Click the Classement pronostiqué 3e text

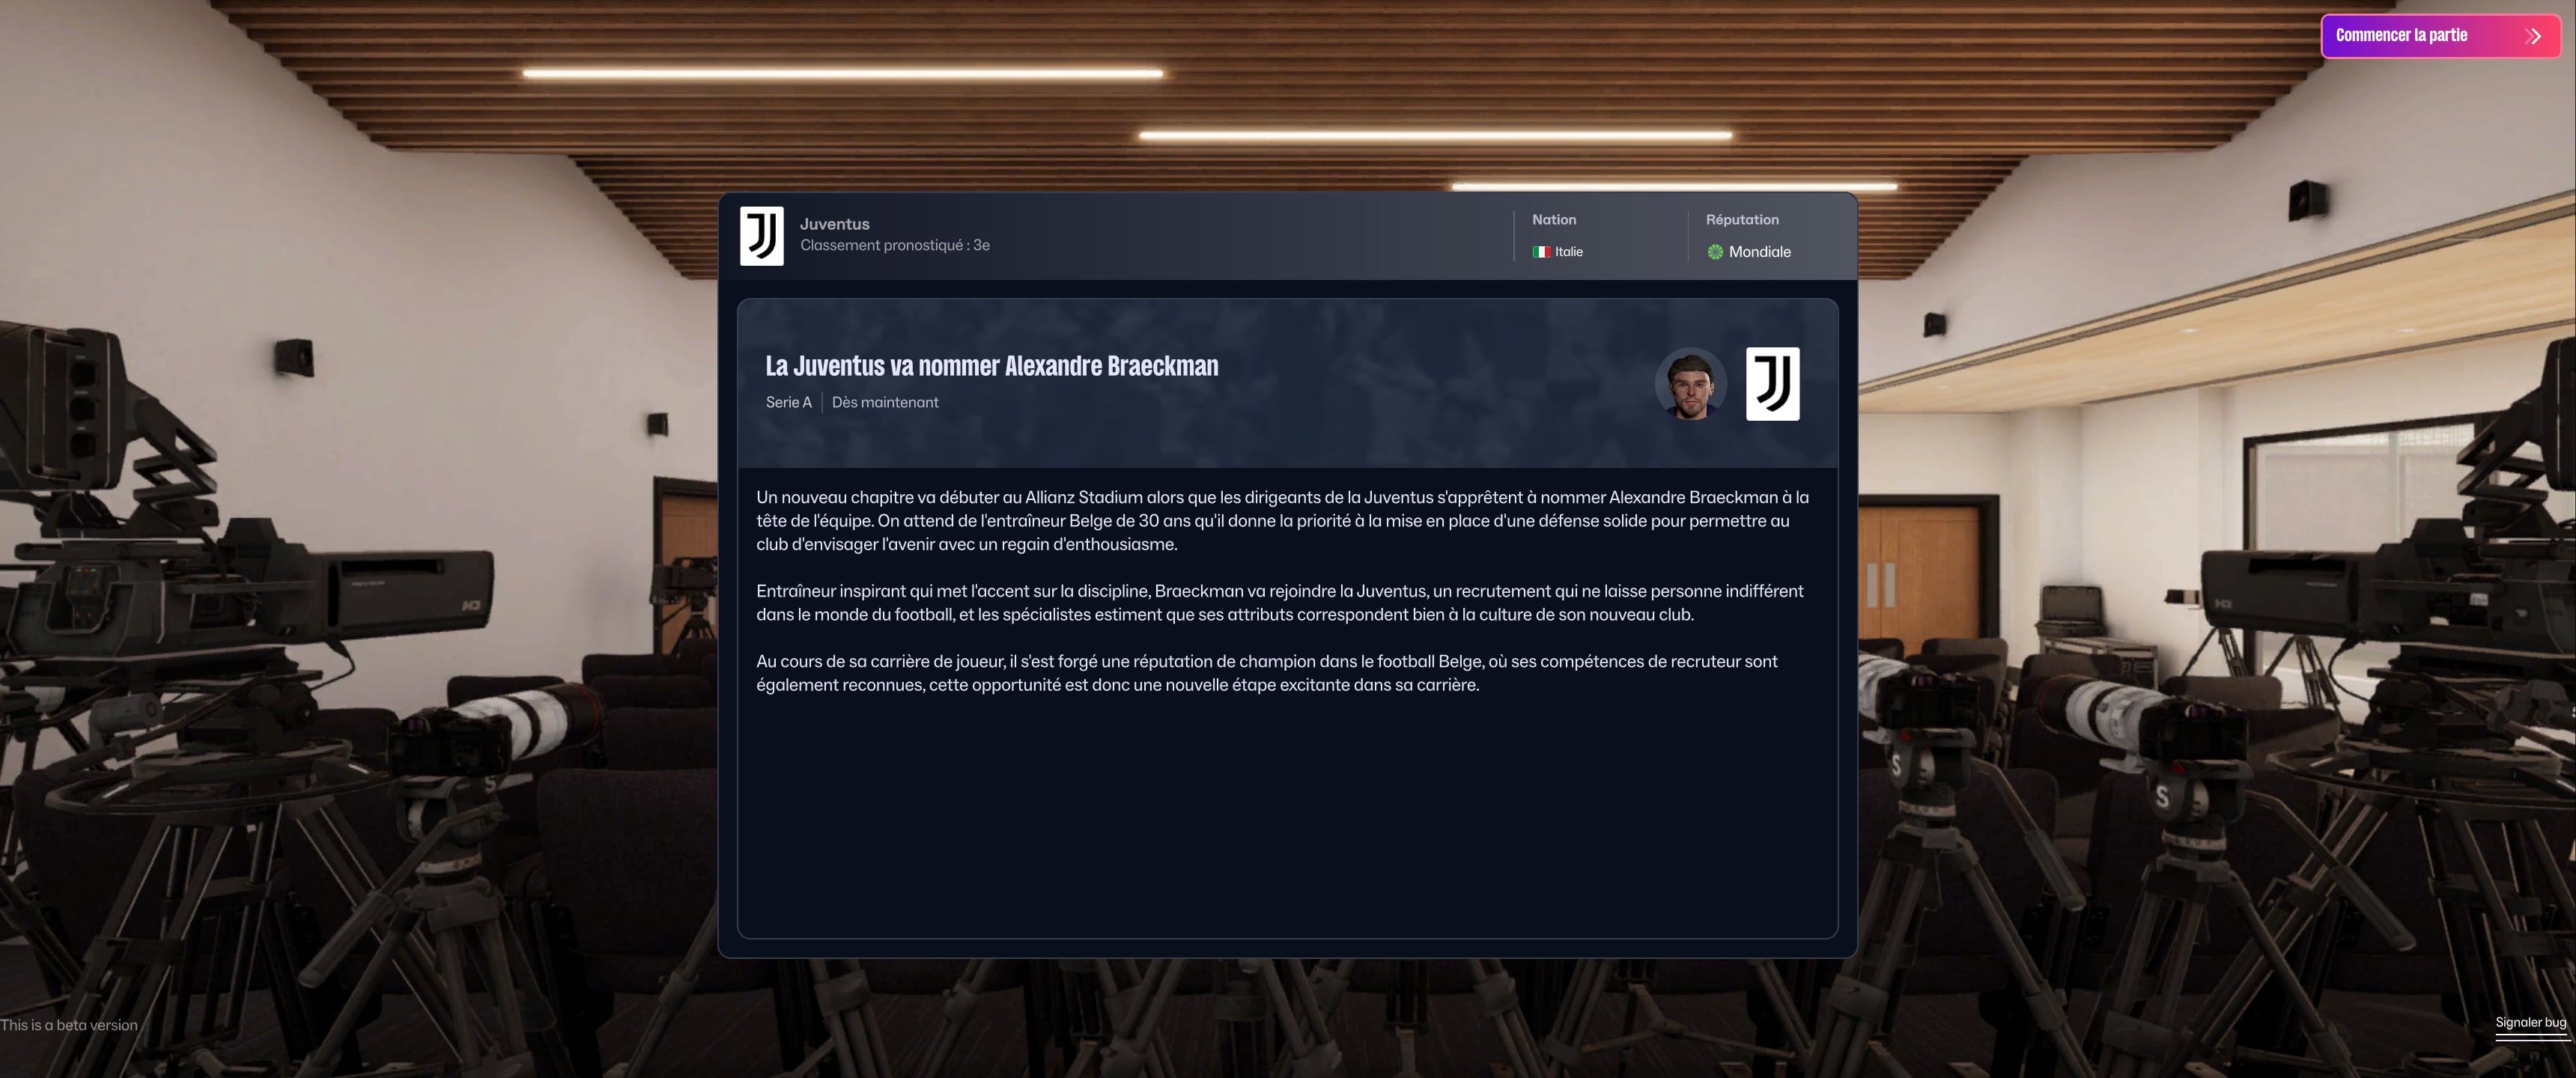coord(894,245)
